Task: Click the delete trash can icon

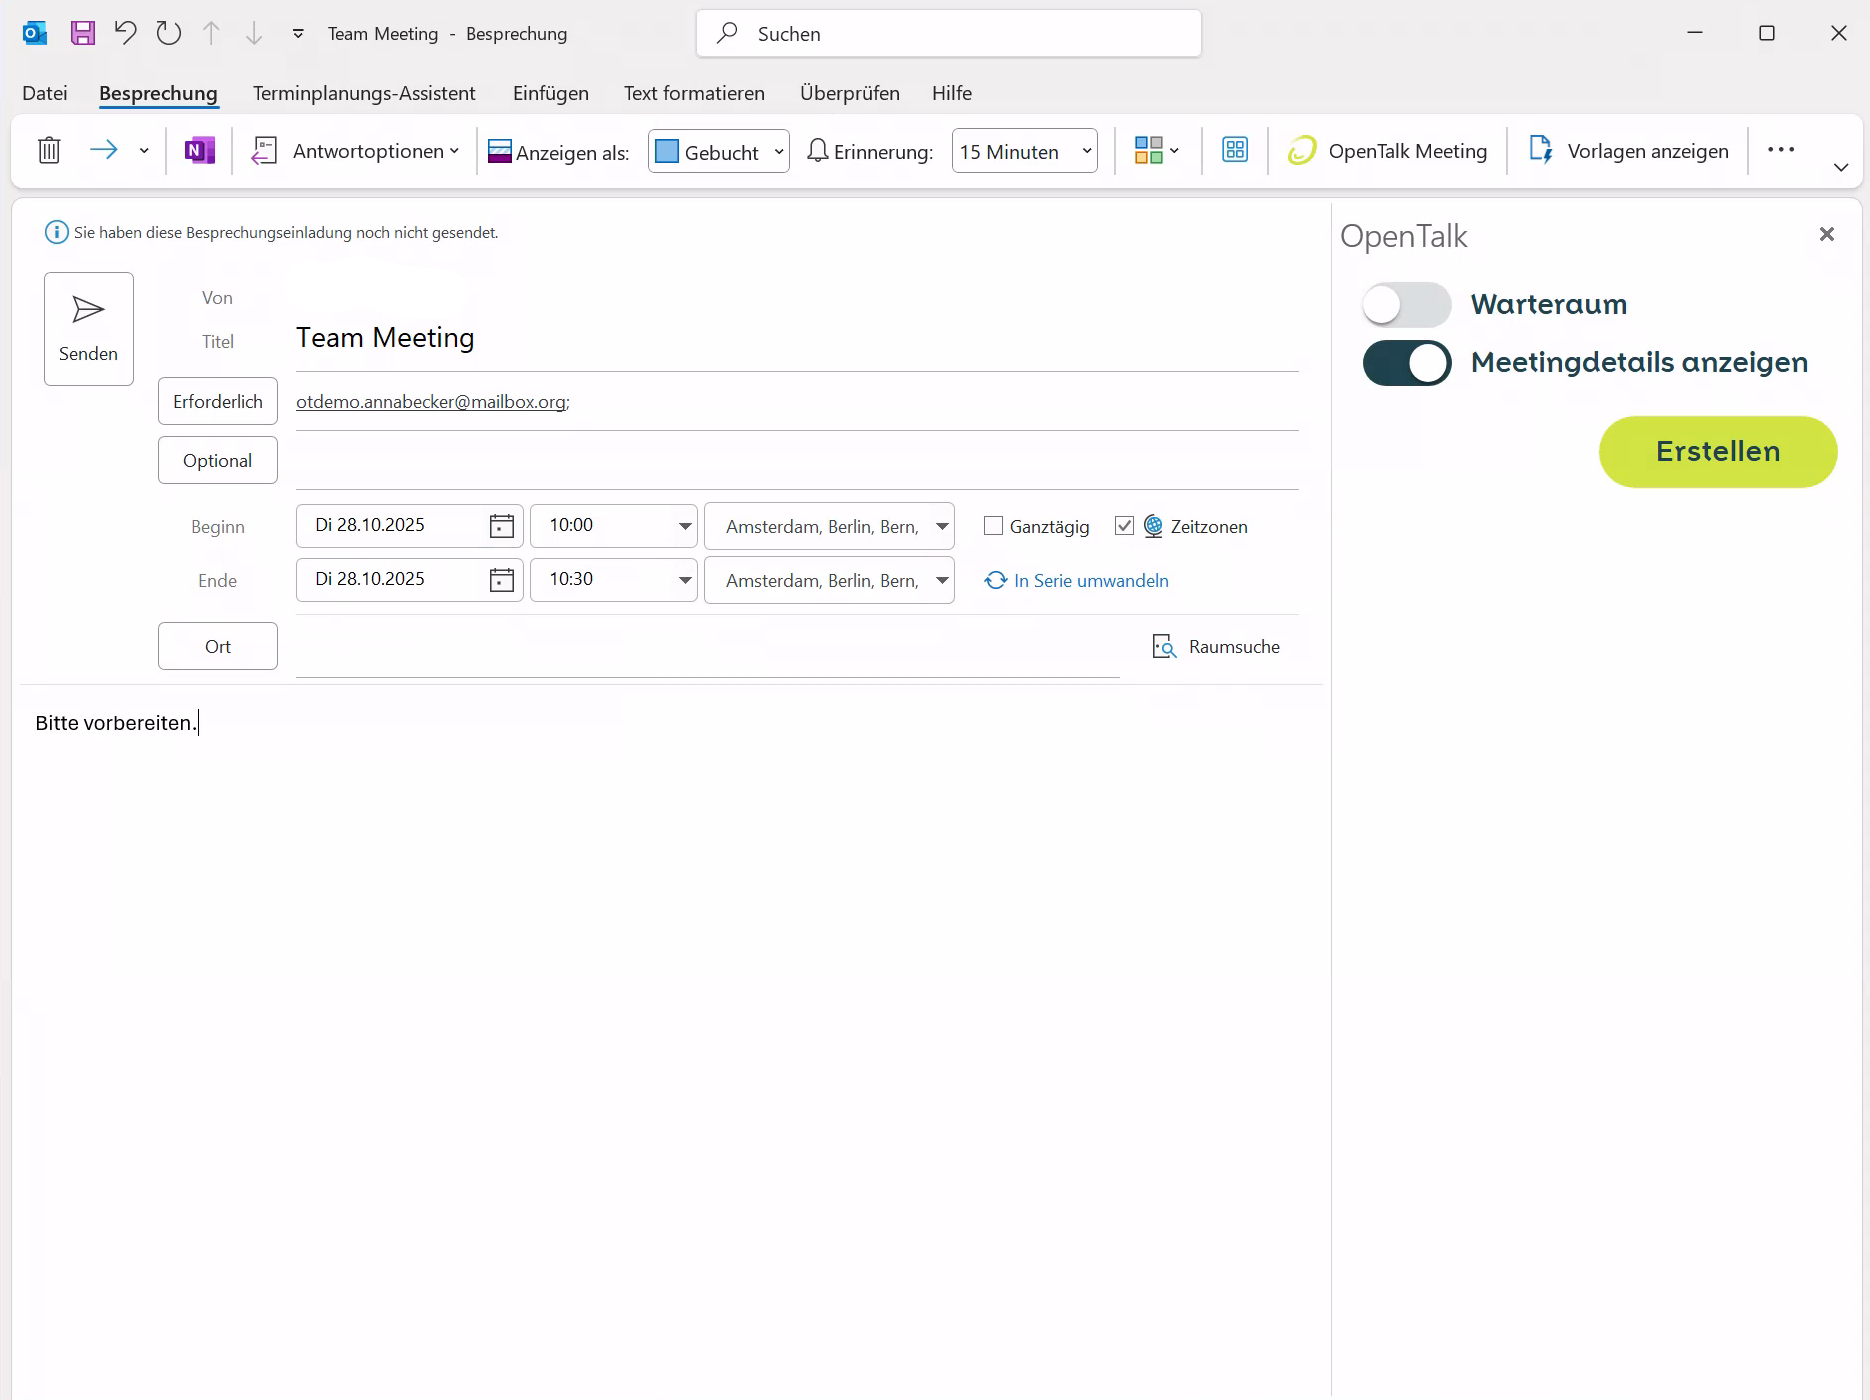Action: 49,151
